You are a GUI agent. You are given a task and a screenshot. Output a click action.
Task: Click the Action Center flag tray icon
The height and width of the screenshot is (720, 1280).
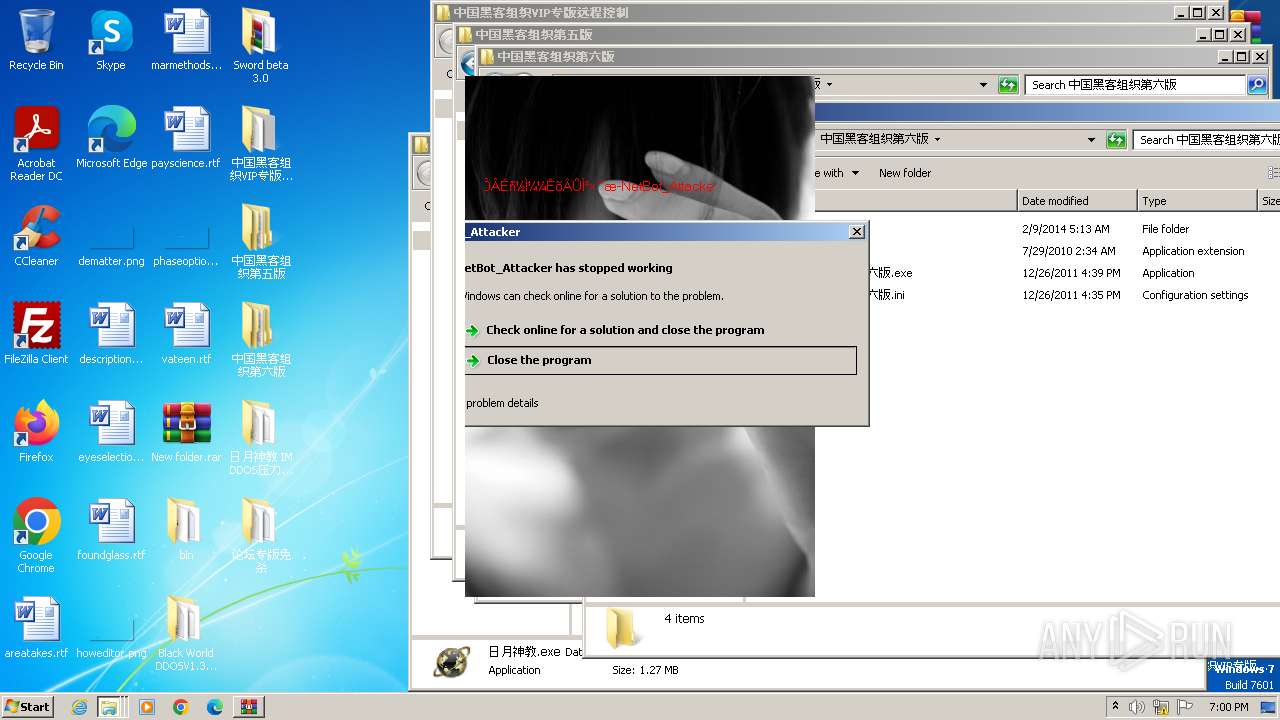[x=1185, y=707]
